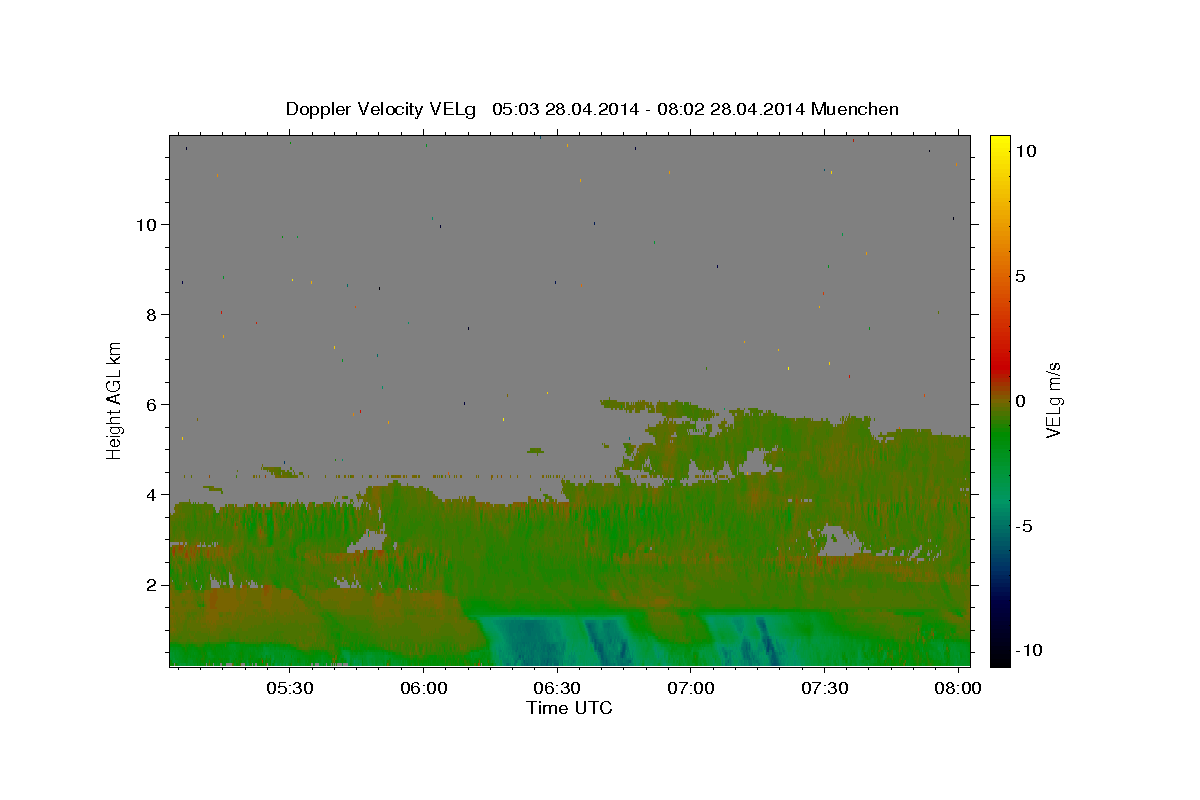Click the colorbar value -10
This screenshot has width=1200, height=800.
point(1029,651)
